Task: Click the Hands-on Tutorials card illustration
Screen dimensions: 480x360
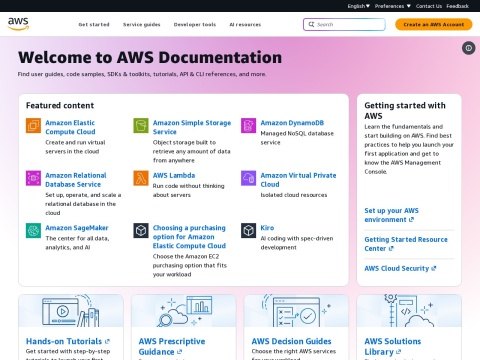Action: [71, 311]
